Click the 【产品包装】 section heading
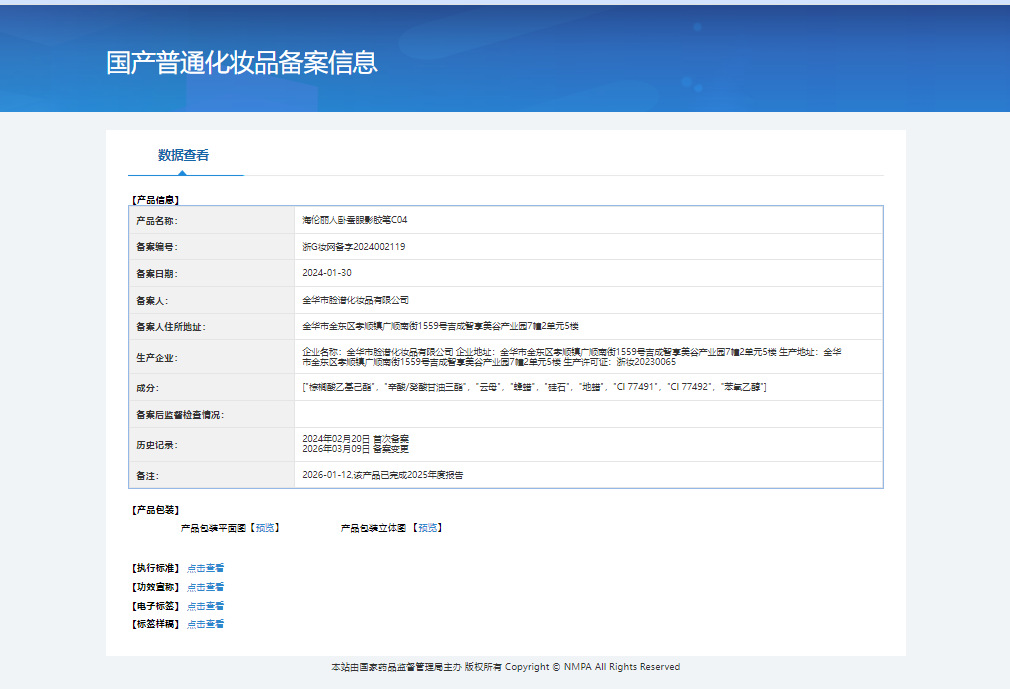 point(155,510)
